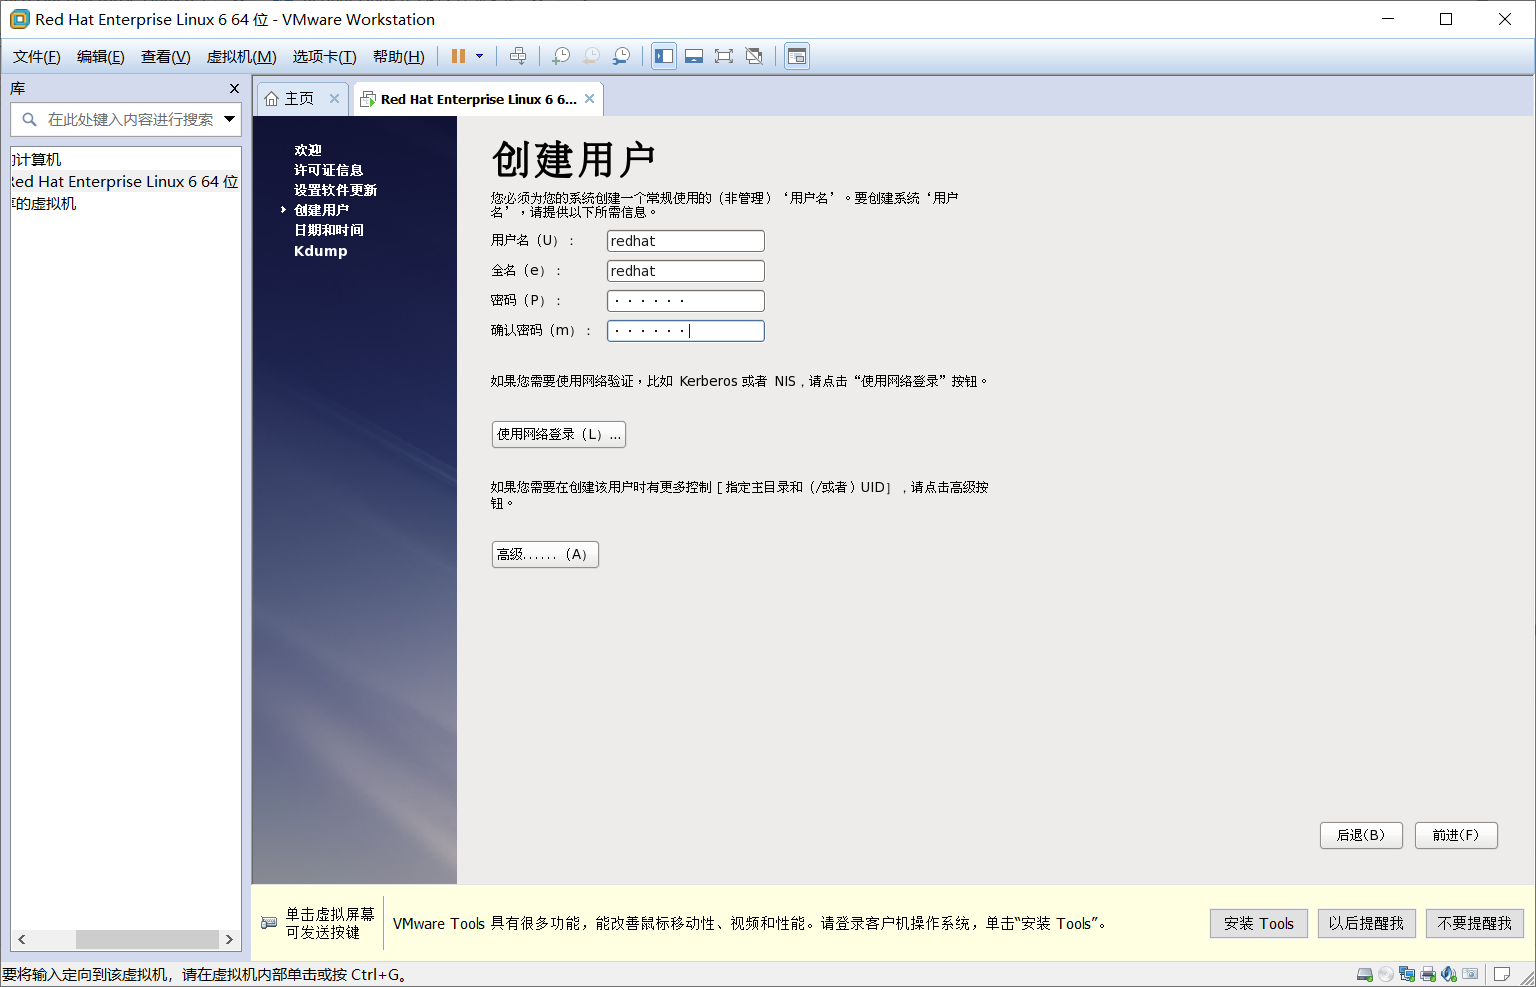The image size is (1536, 987).
Task: Expand the library search dropdown arrow
Action: pyautogui.click(x=230, y=119)
